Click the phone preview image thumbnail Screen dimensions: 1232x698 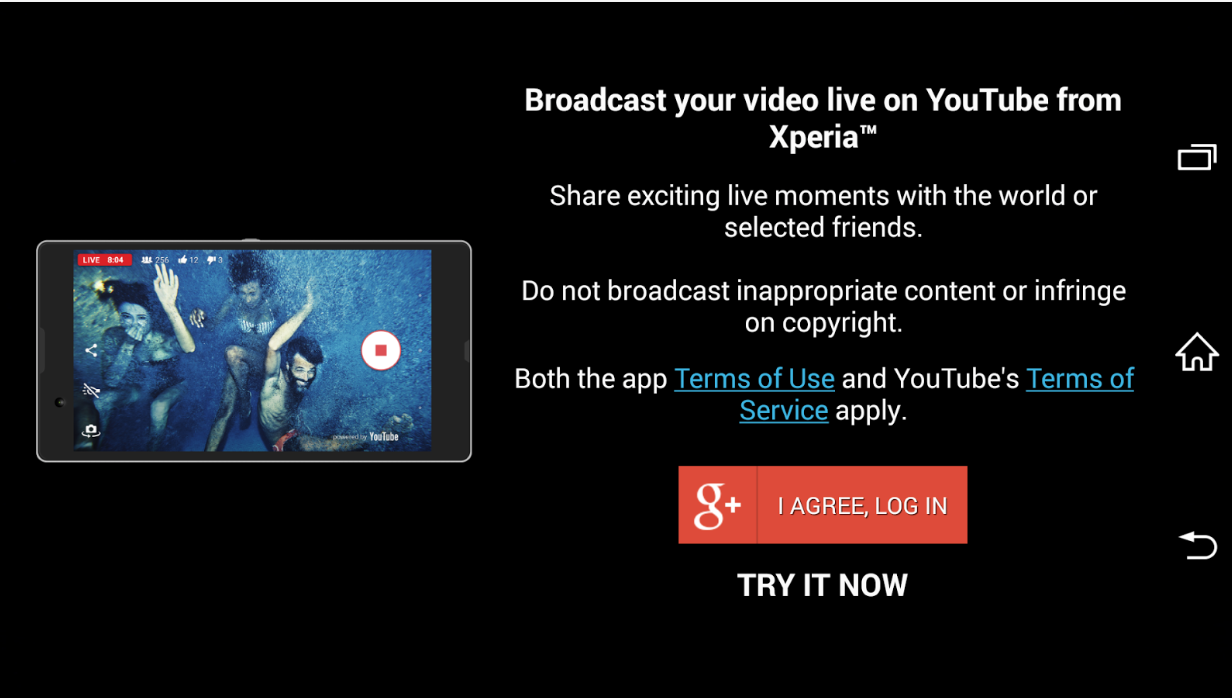coord(254,351)
